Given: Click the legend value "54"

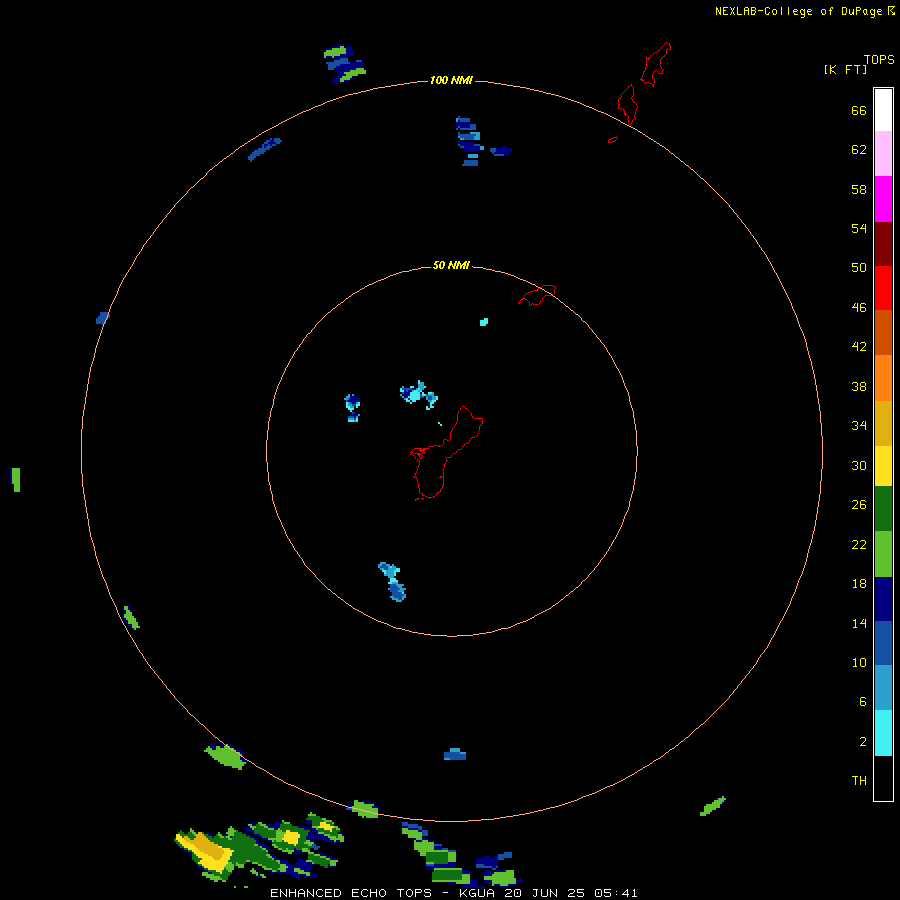Looking at the screenshot, I should tap(859, 228).
